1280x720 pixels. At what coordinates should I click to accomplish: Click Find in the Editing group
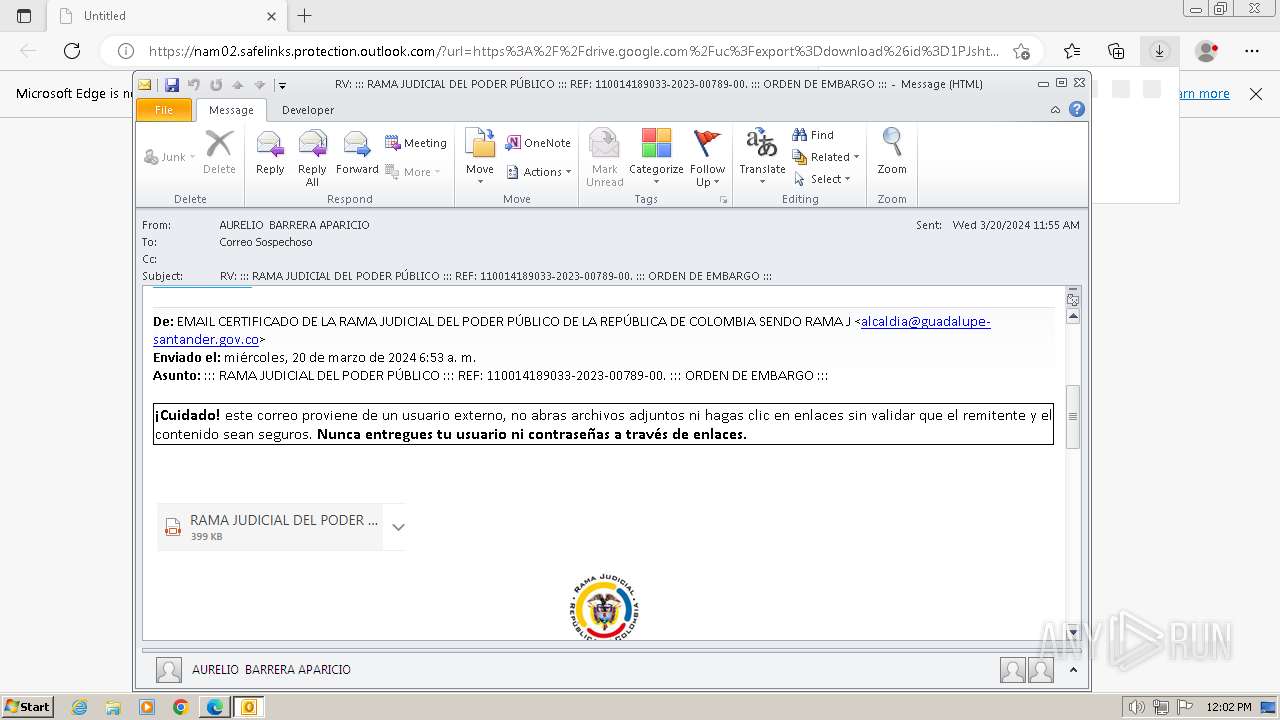[x=813, y=135]
